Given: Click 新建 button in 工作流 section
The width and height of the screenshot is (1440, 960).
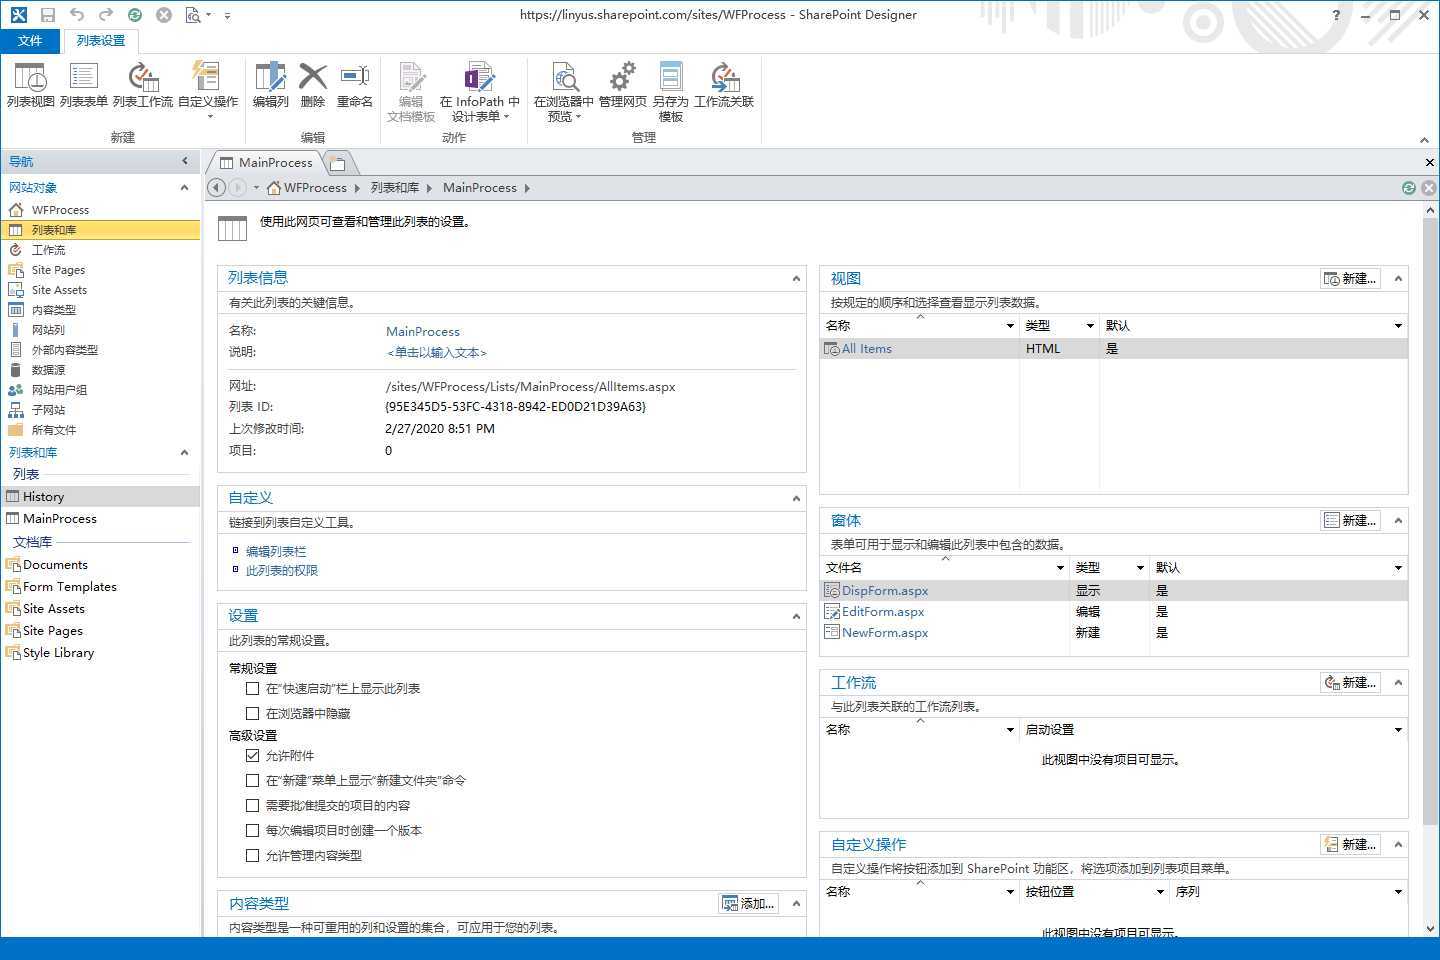Looking at the screenshot, I should (1350, 683).
